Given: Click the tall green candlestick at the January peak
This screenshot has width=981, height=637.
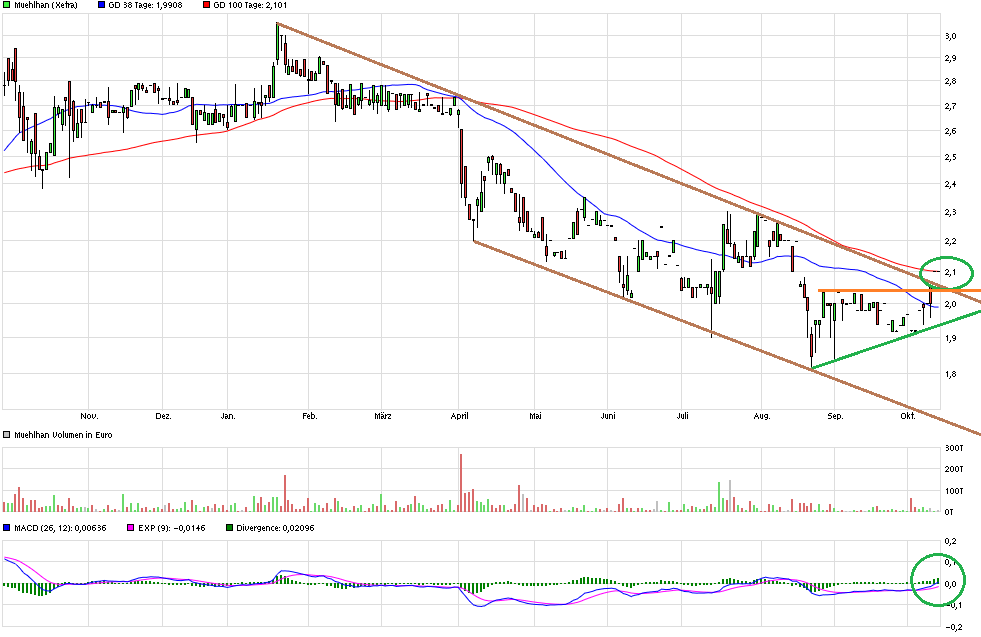Looking at the screenshot, I should coord(277,43).
